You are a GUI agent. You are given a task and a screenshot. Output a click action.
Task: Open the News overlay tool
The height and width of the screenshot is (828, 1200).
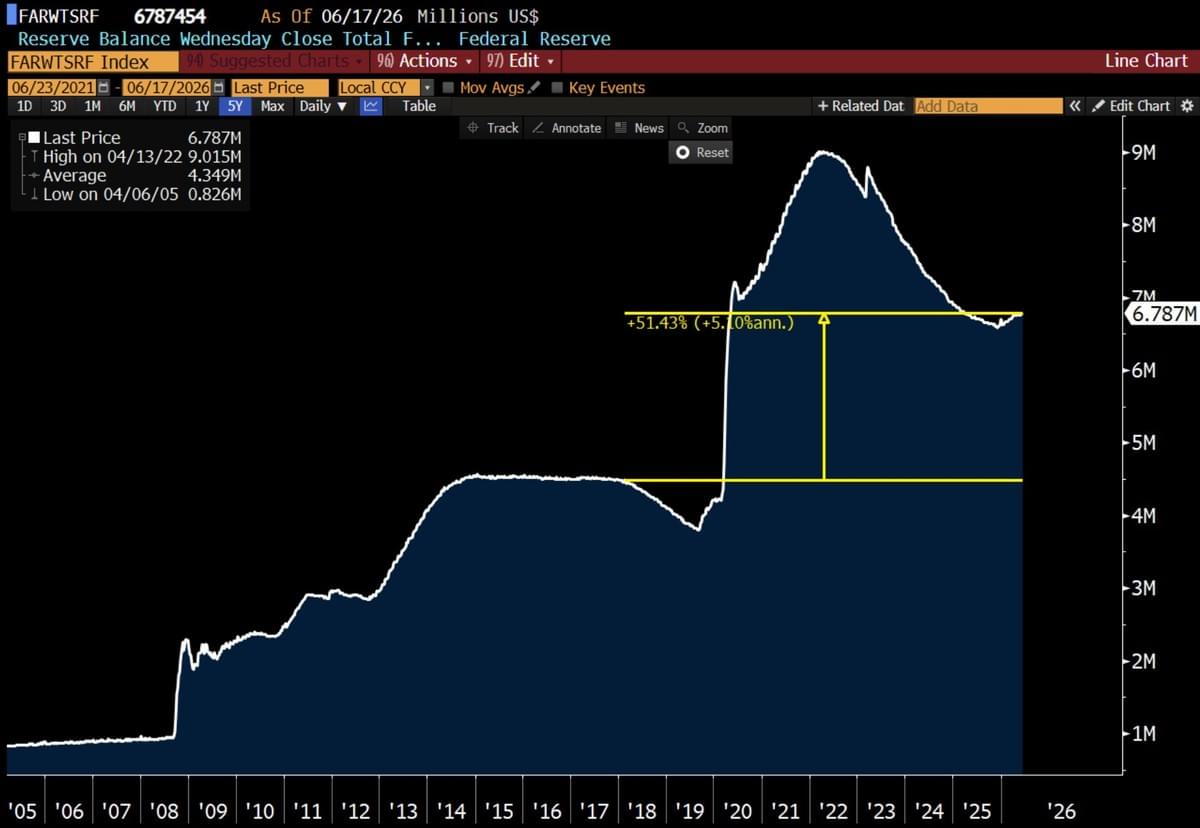pyautogui.click(x=639, y=128)
